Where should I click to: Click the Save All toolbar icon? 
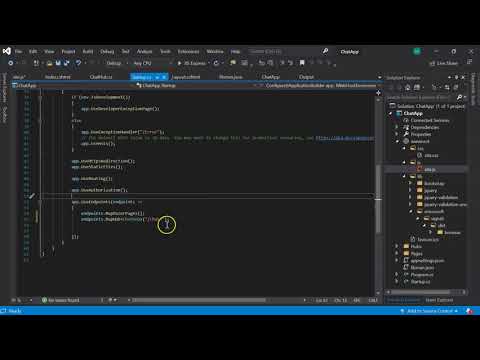(x=66, y=63)
